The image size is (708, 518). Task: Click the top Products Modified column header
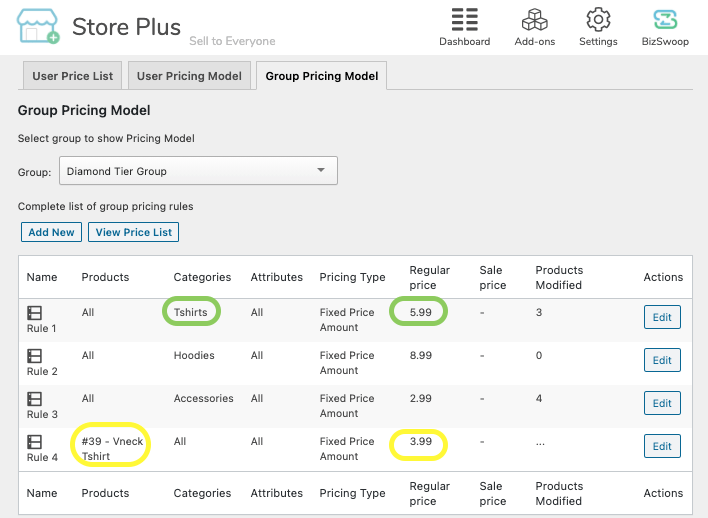[559, 277]
